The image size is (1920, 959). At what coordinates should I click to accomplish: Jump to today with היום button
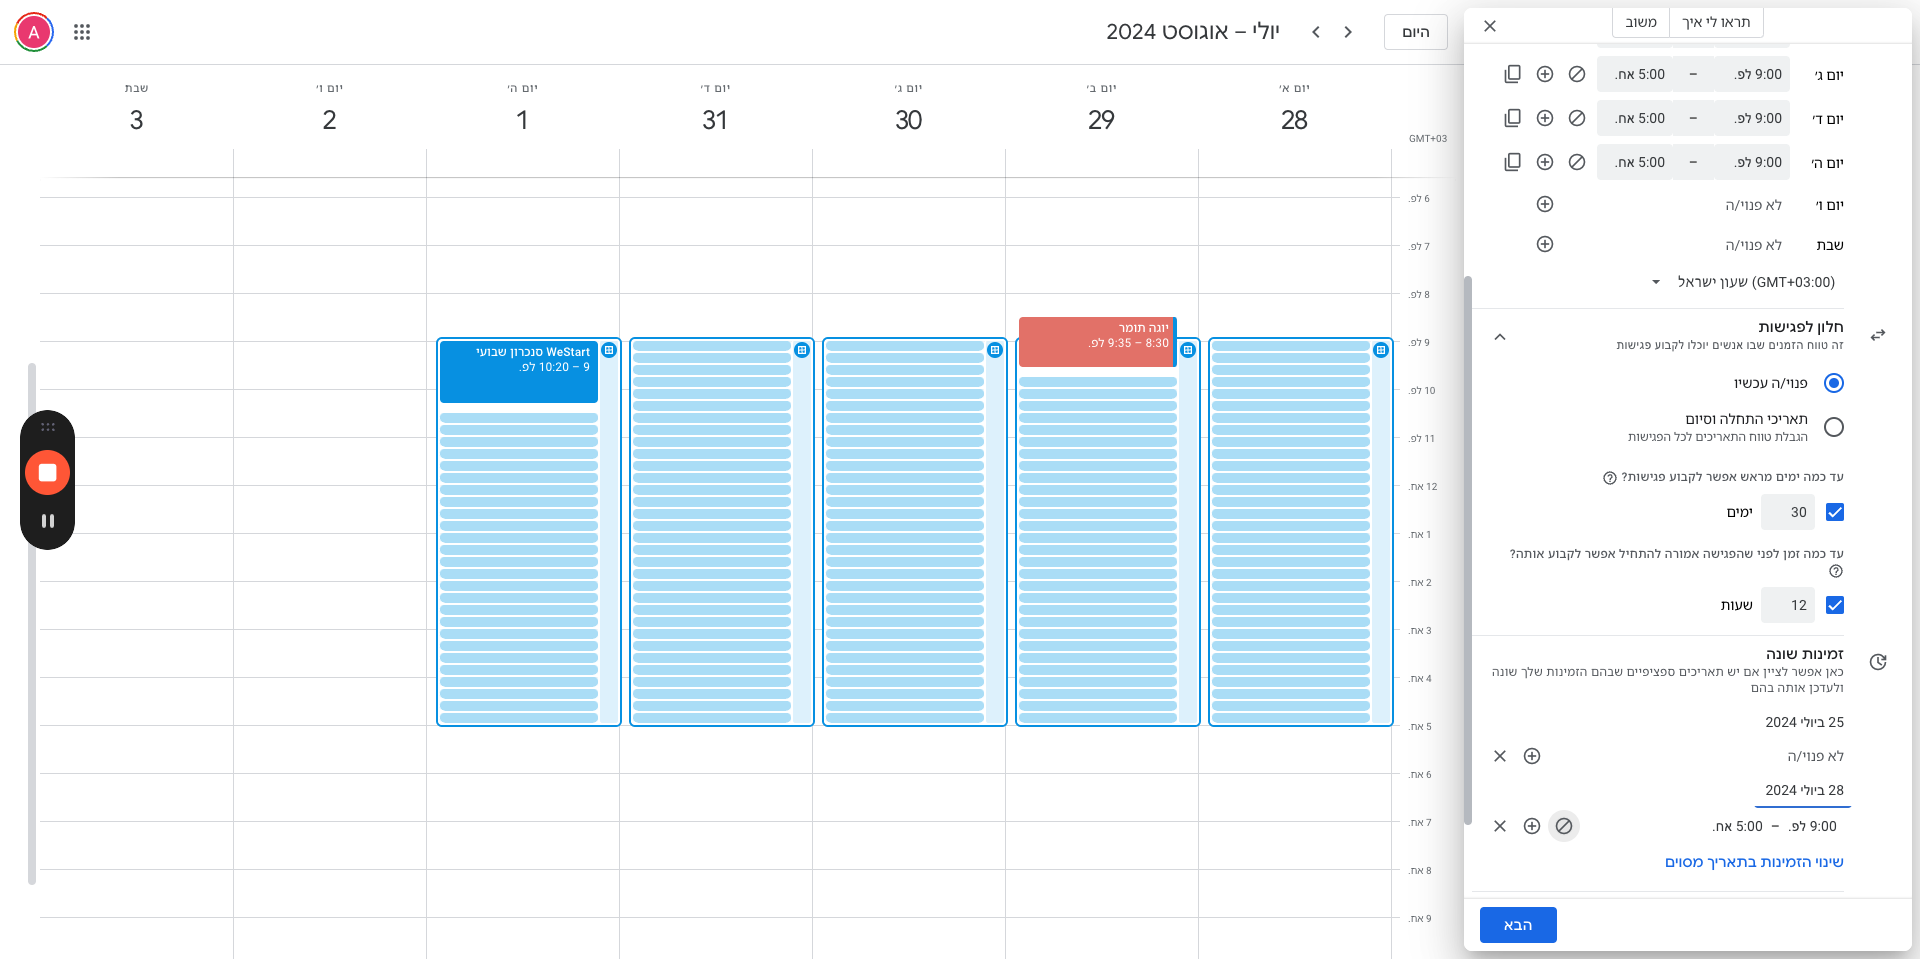pos(1416,32)
